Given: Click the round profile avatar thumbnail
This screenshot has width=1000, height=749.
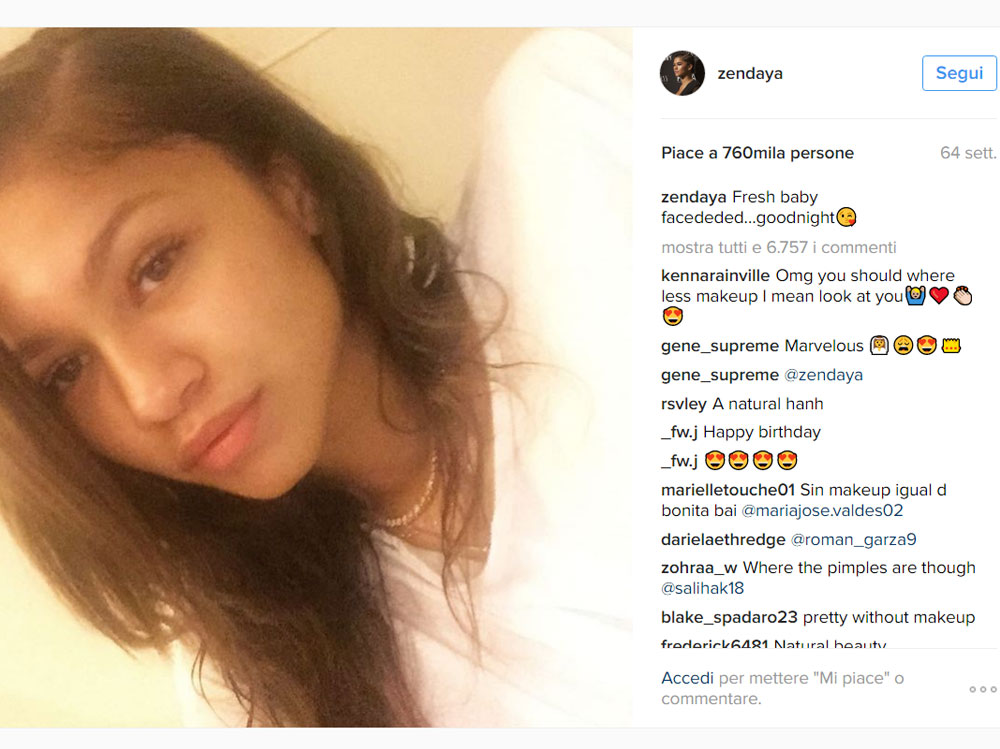Looking at the screenshot, I should 682,73.
